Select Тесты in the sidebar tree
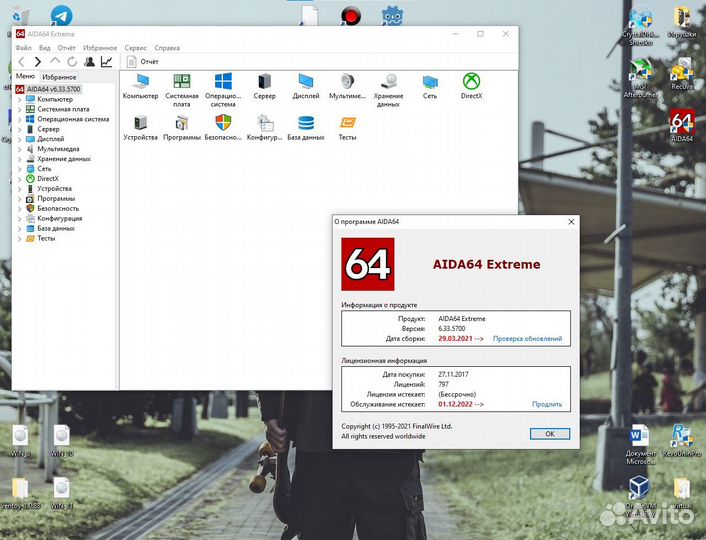Viewport: 706px width, 540px height. [x=46, y=238]
